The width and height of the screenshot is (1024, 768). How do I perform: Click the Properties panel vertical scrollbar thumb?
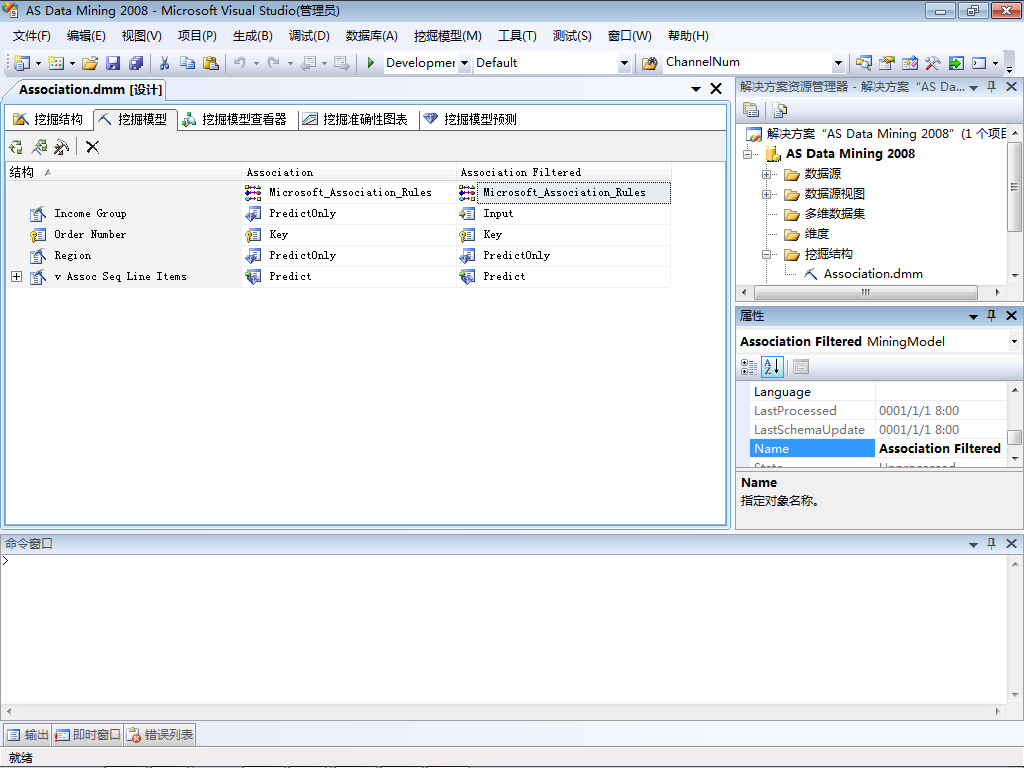click(1014, 437)
